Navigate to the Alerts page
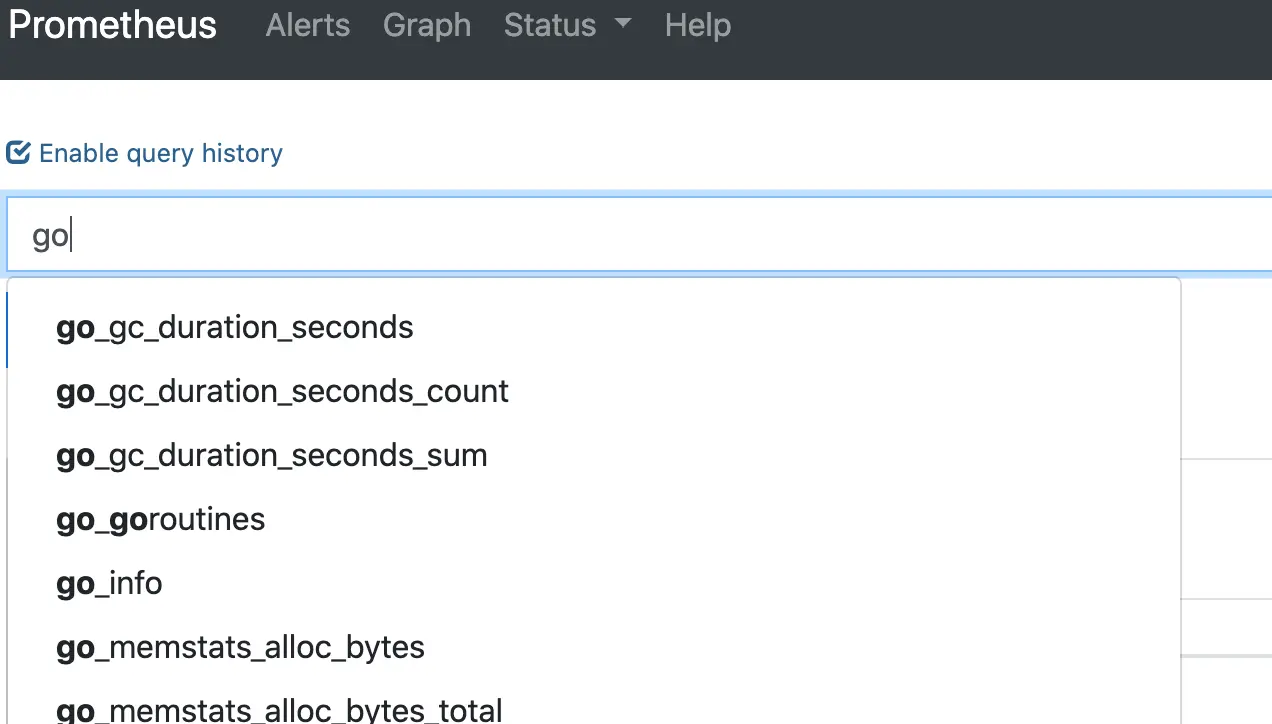The image size is (1272, 724). click(307, 26)
